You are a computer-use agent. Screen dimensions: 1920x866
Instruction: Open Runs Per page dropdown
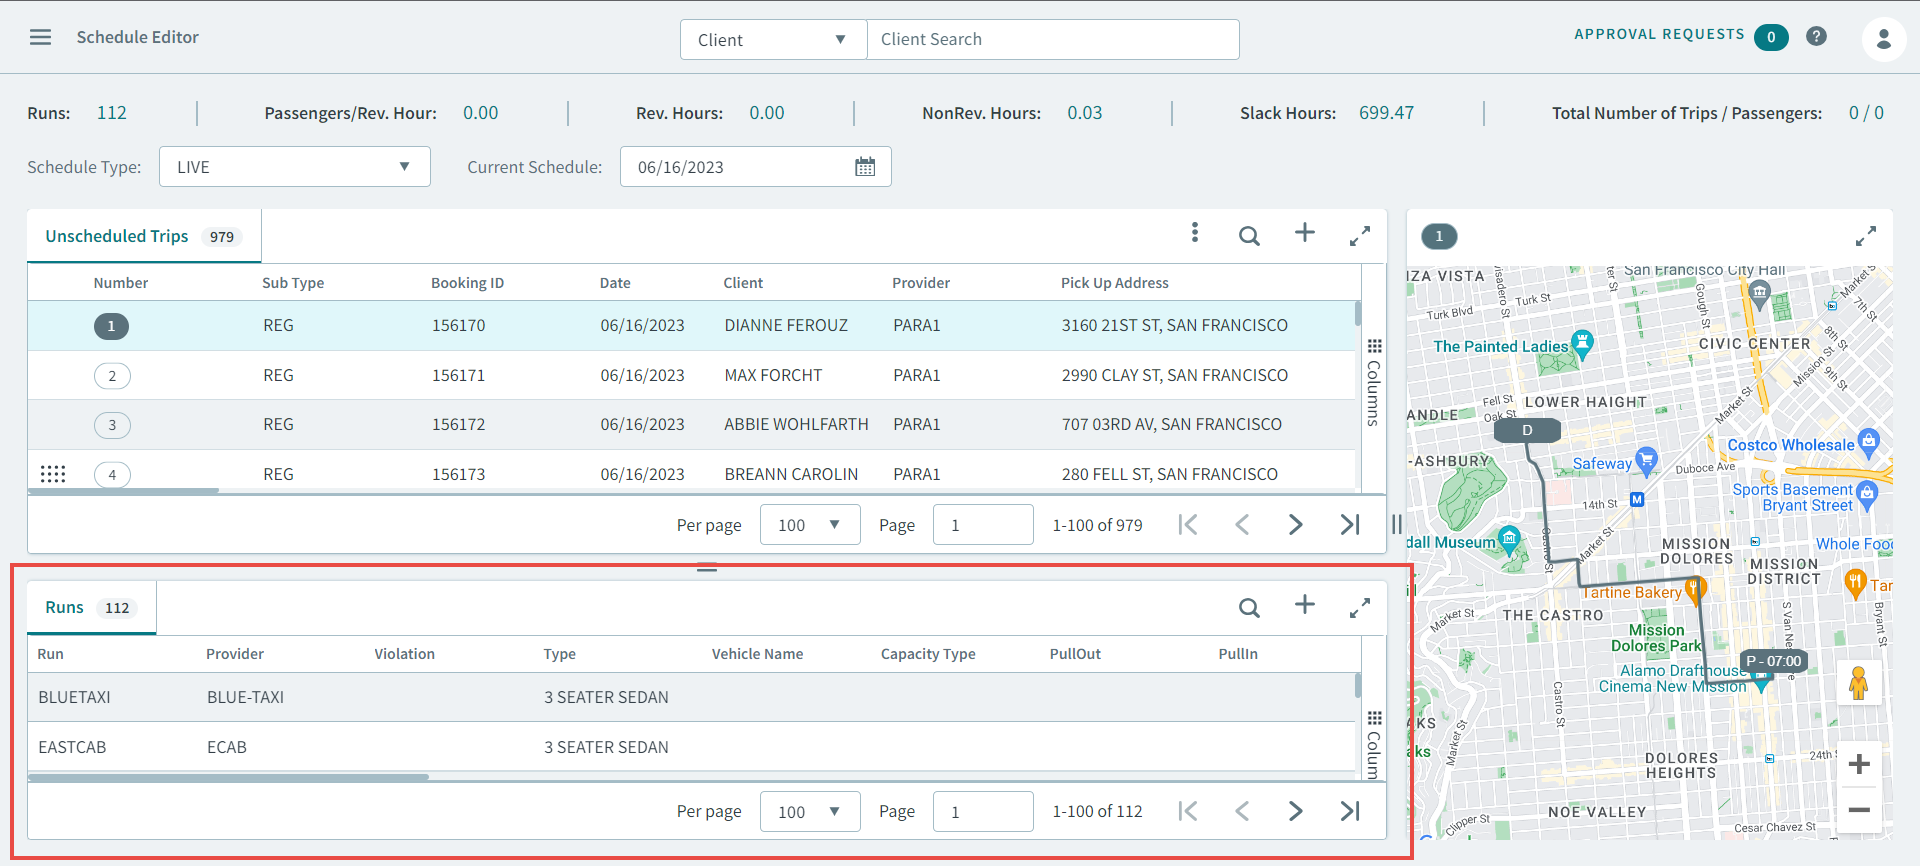click(x=810, y=811)
